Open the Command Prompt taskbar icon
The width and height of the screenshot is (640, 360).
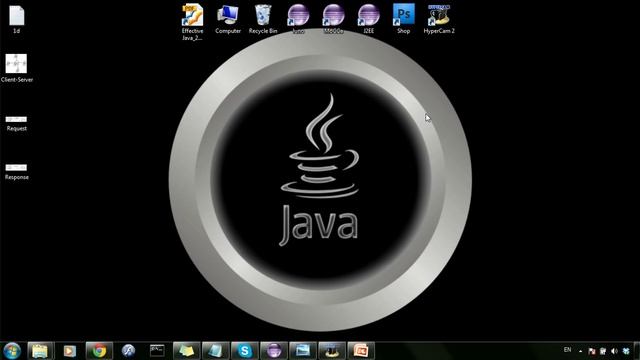[157, 351]
